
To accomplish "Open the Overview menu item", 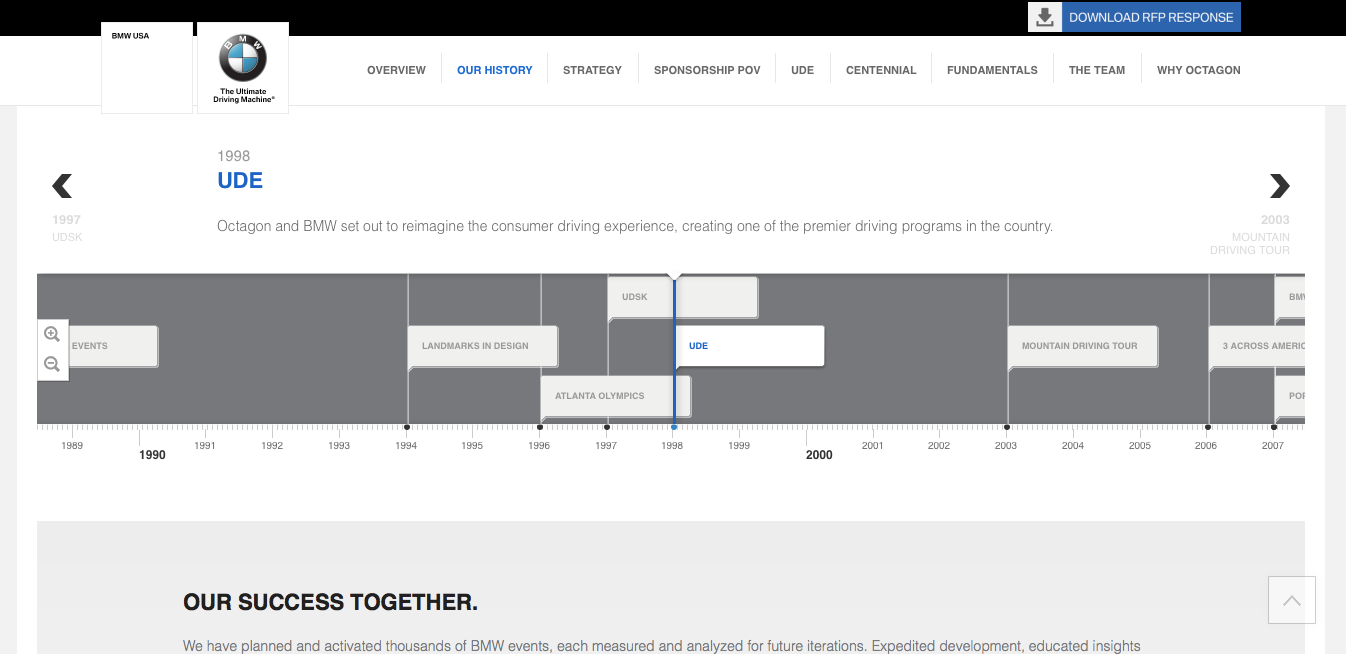I will click(x=396, y=70).
